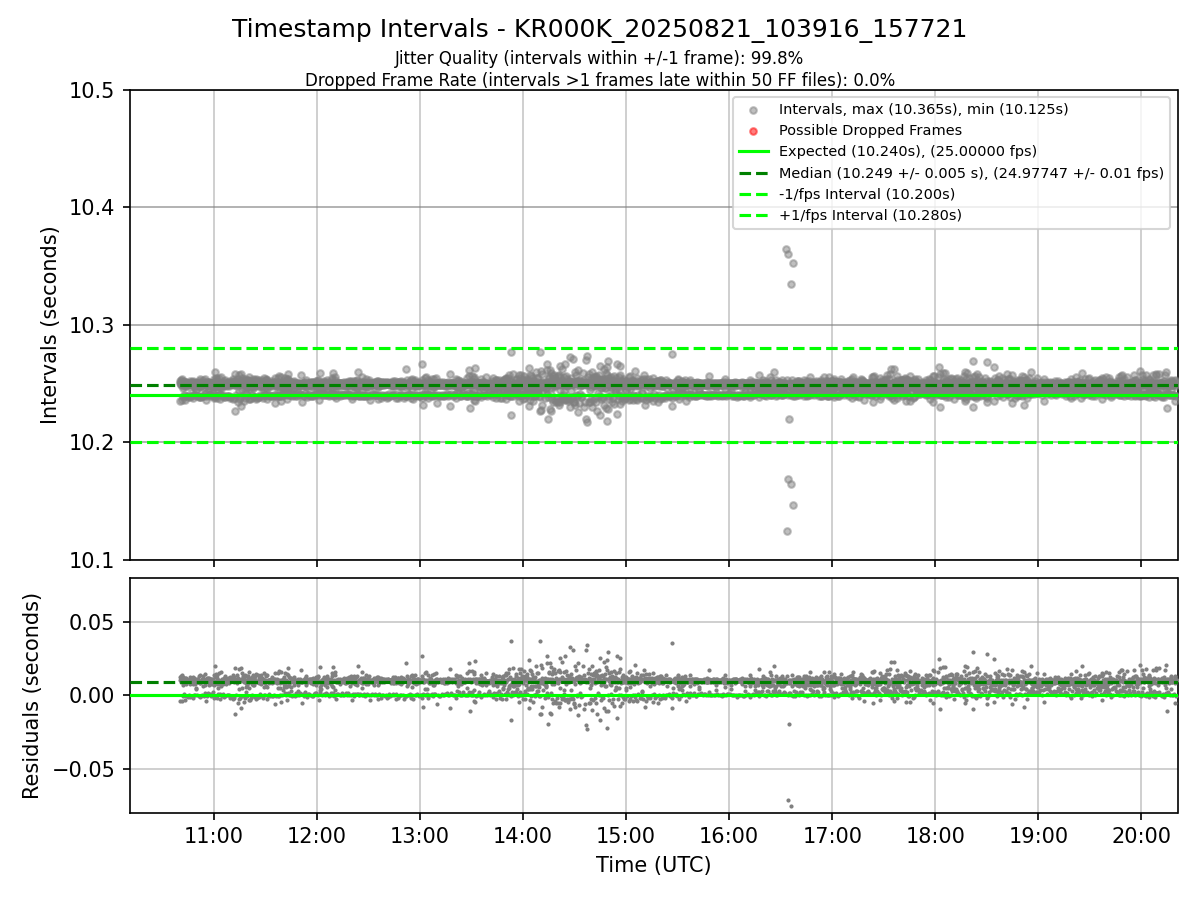The width and height of the screenshot is (1200, 900).
Task: Click the 'Jitter Quality' 99.8% subtitle line
Action: coord(599,58)
